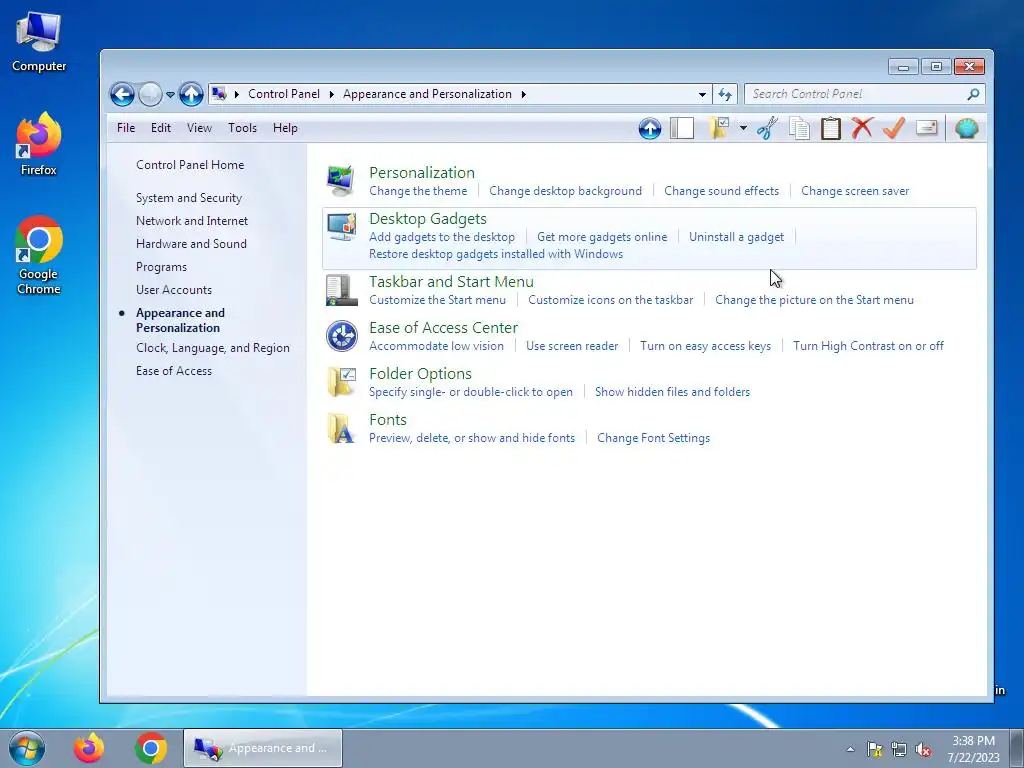This screenshot has height=768, width=1024.
Task: Click Show hidden files and folders
Action: pyautogui.click(x=673, y=392)
